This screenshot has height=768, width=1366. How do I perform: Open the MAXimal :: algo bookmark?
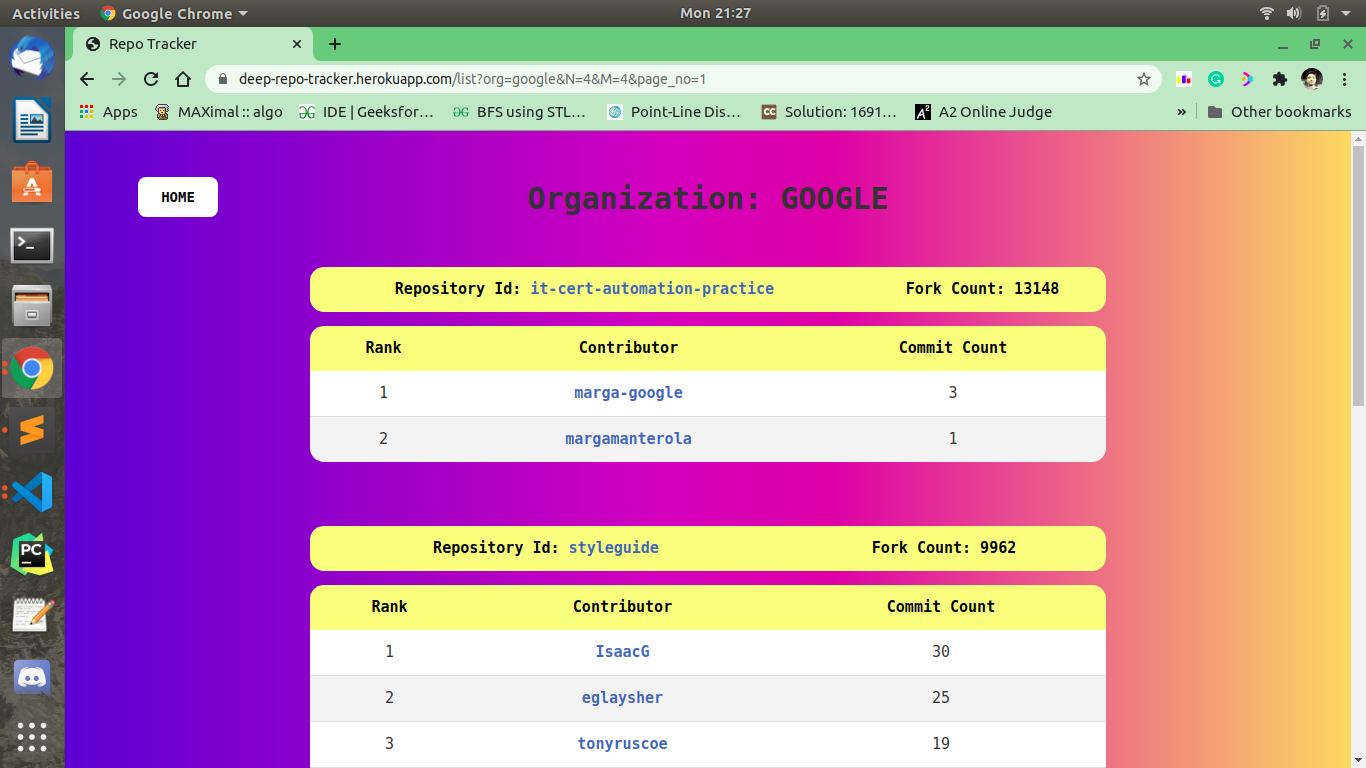pos(219,112)
